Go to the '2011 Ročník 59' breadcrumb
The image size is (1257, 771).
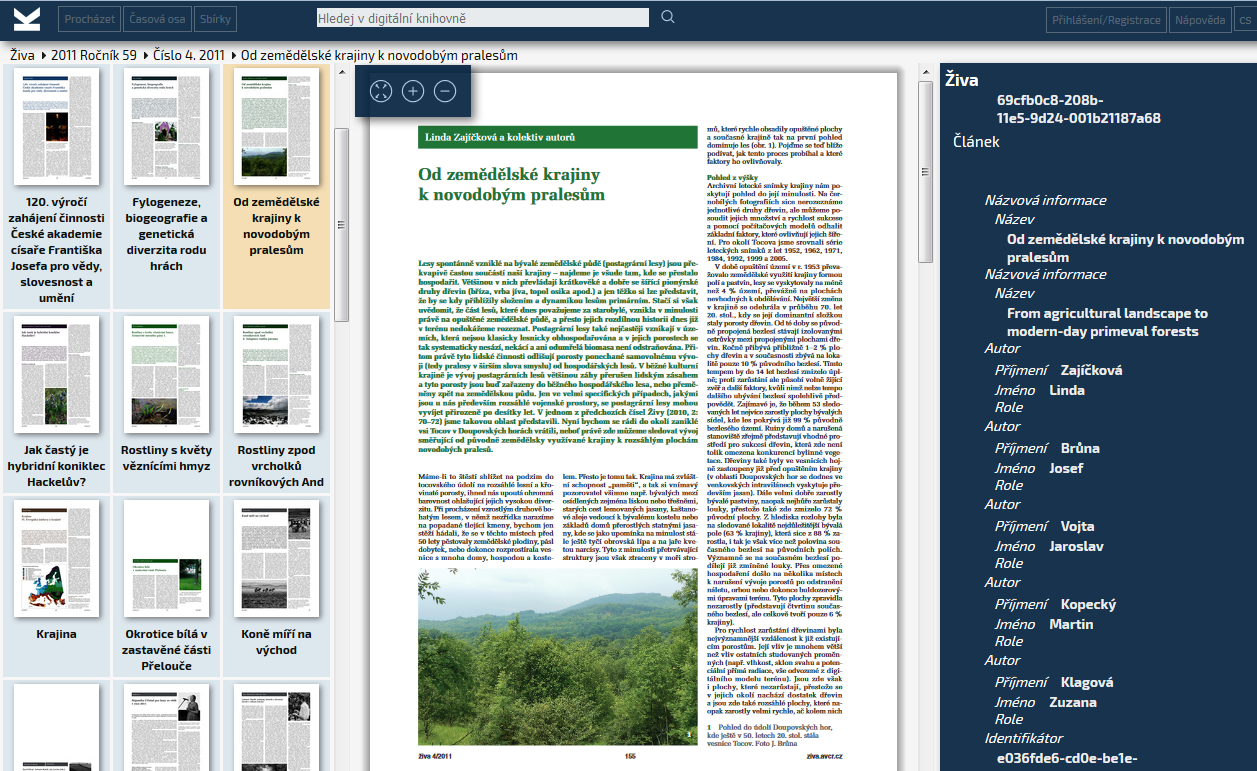click(x=93, y=55)
